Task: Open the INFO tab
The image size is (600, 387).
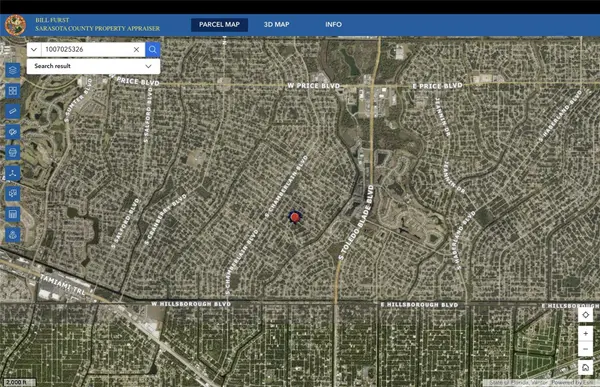Action: point(333,24)
